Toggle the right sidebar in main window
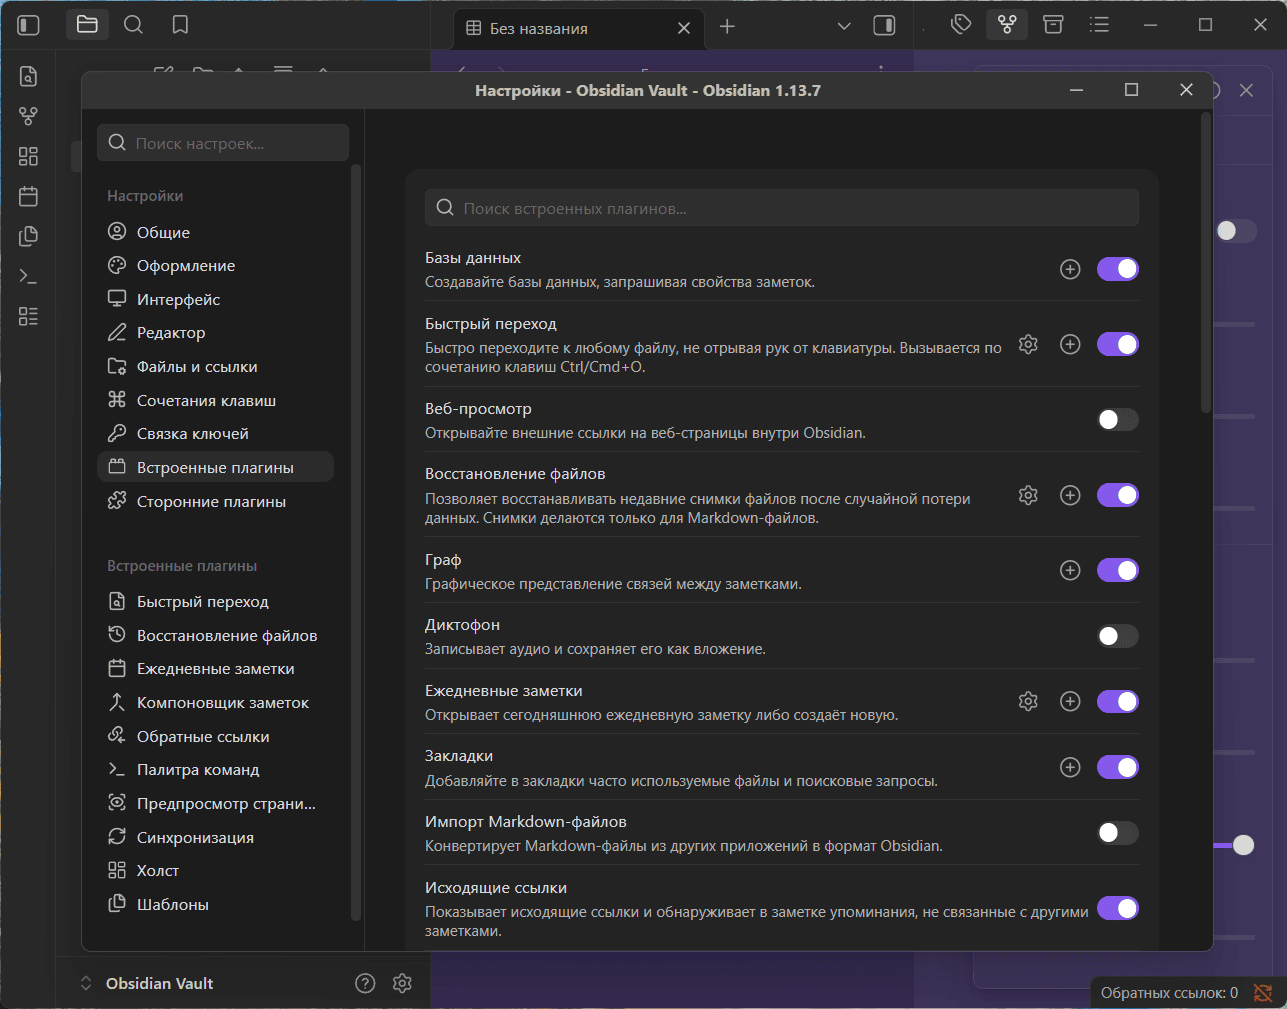1287x1009 pixels. coord(884,26)
